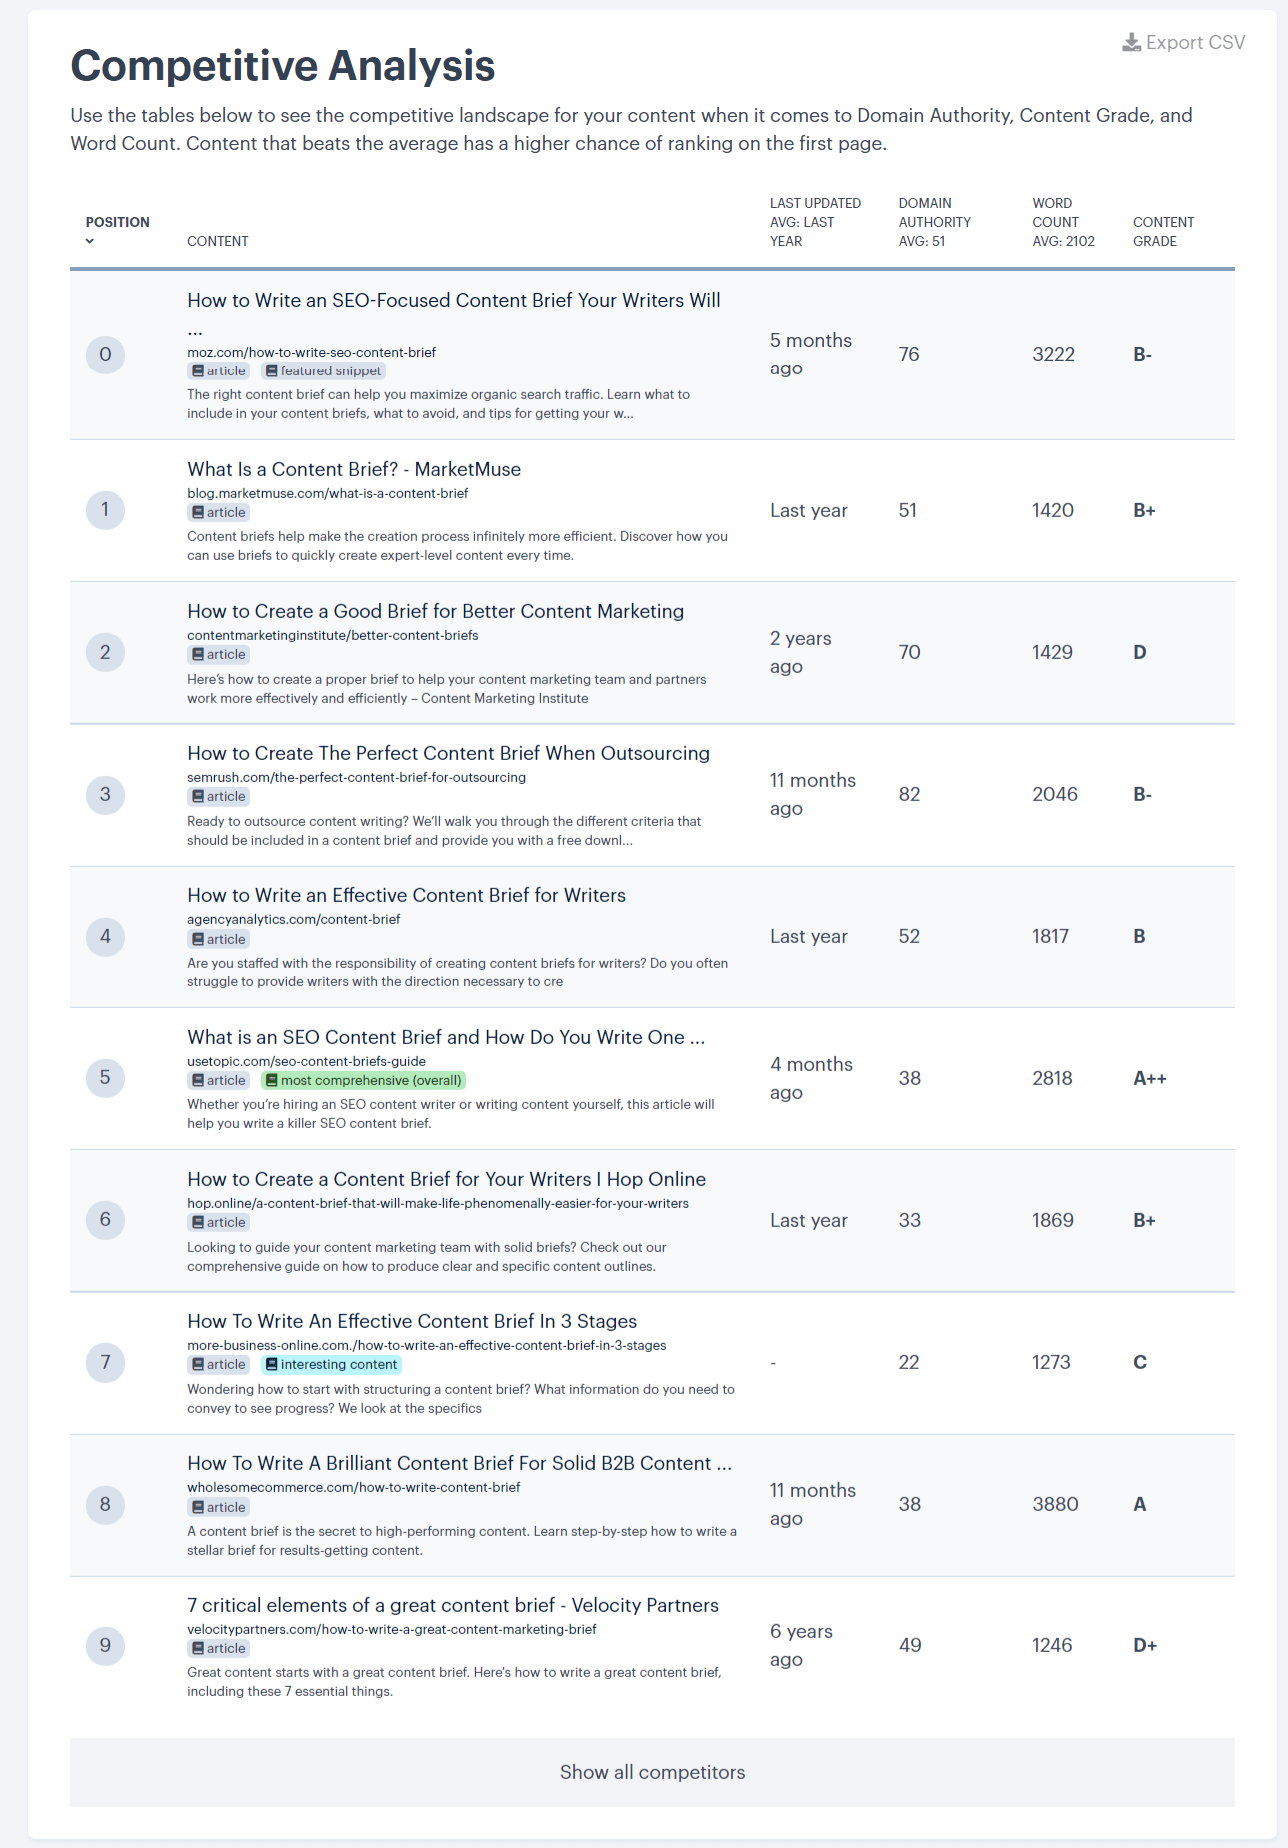Click position badge 4
This screenshot has height=1848, width=1288.
[105, 936]
